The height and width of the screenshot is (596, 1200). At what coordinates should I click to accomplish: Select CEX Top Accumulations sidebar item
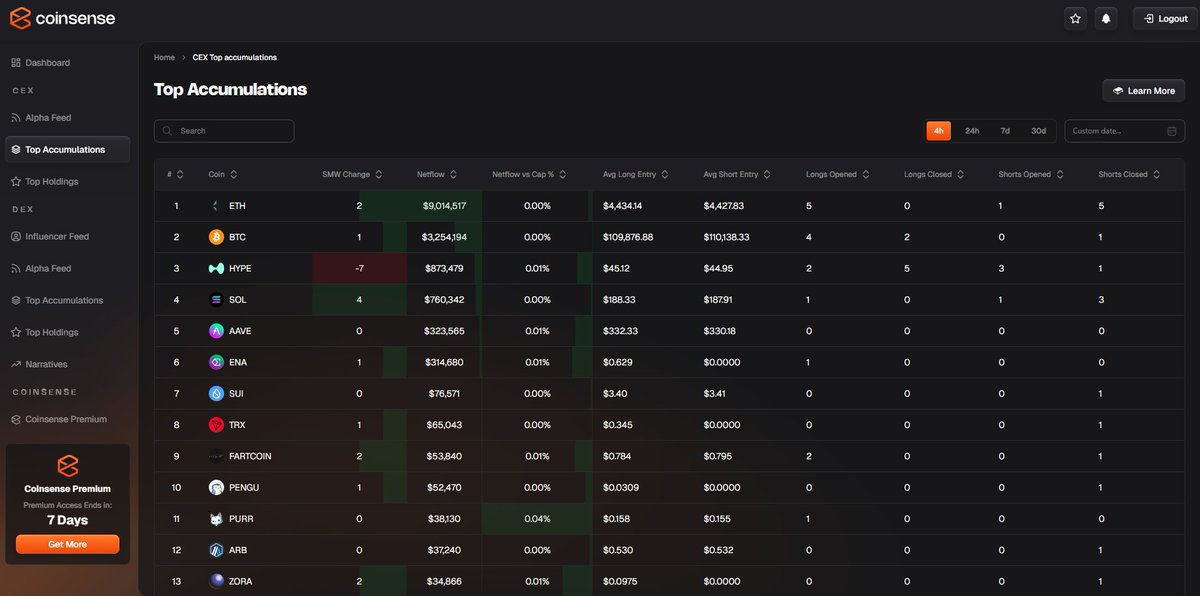pyautogui.click(x=68, y=150)
